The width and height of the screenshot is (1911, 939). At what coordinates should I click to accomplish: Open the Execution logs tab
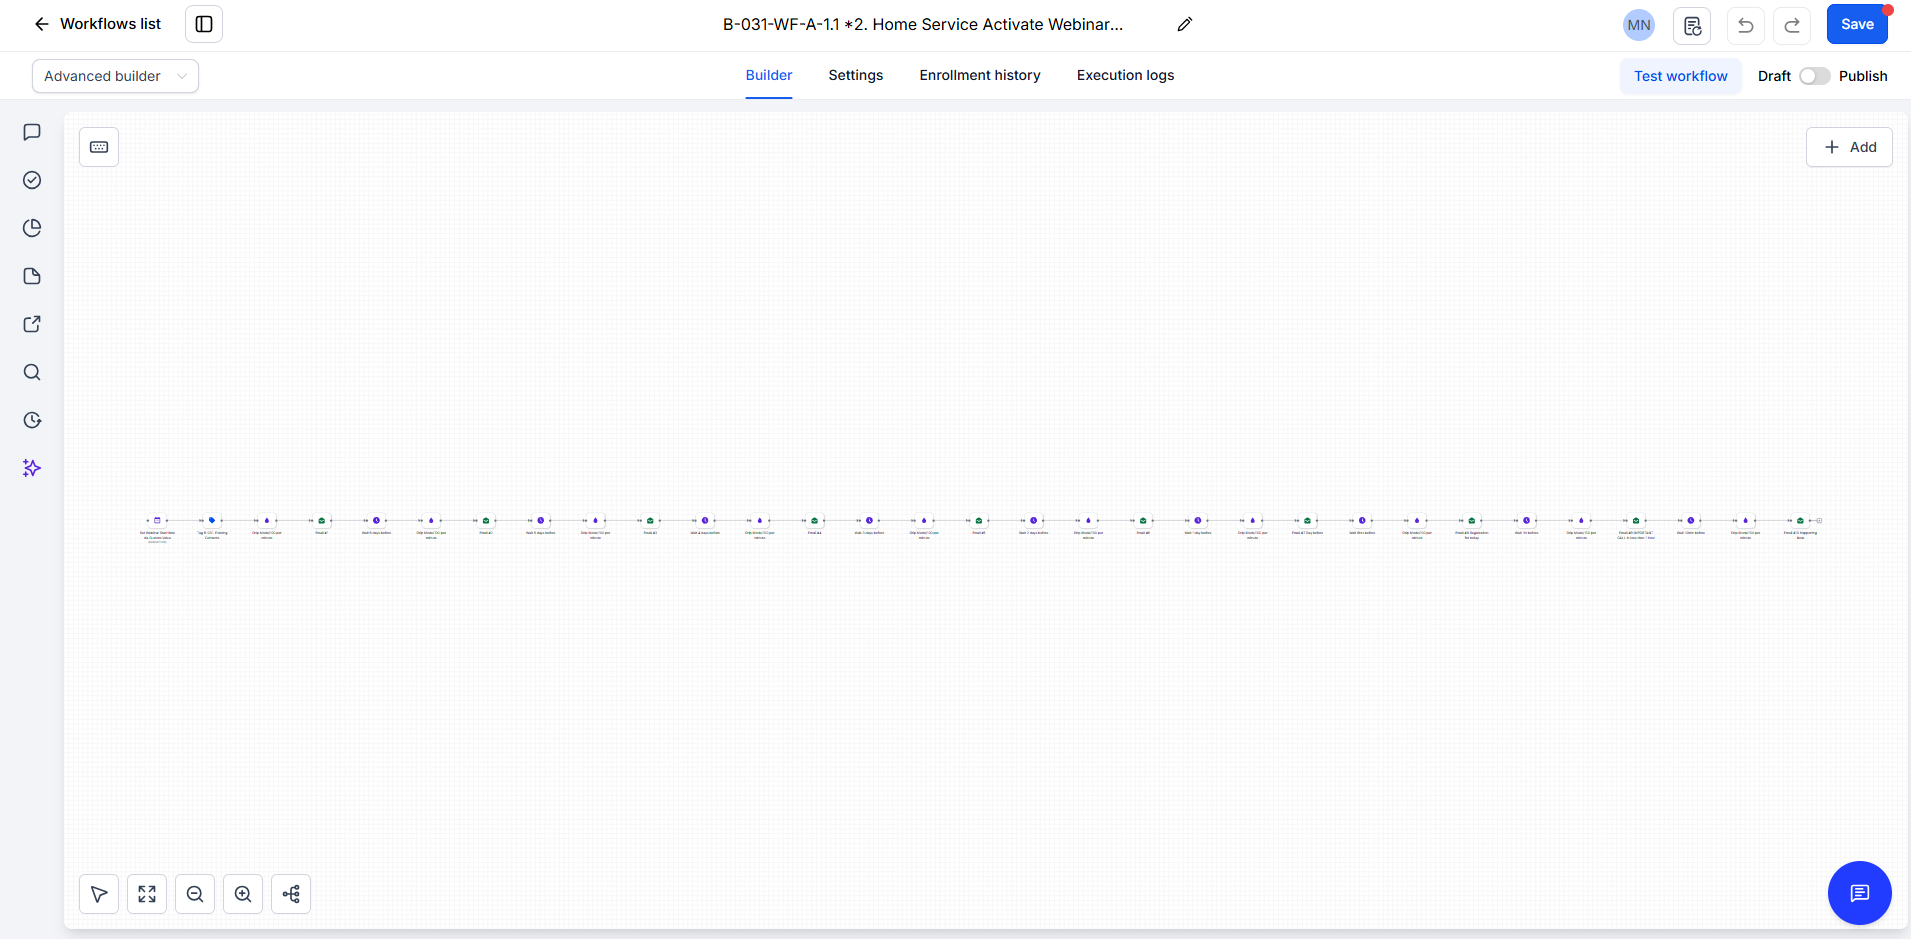[1125, 75]
